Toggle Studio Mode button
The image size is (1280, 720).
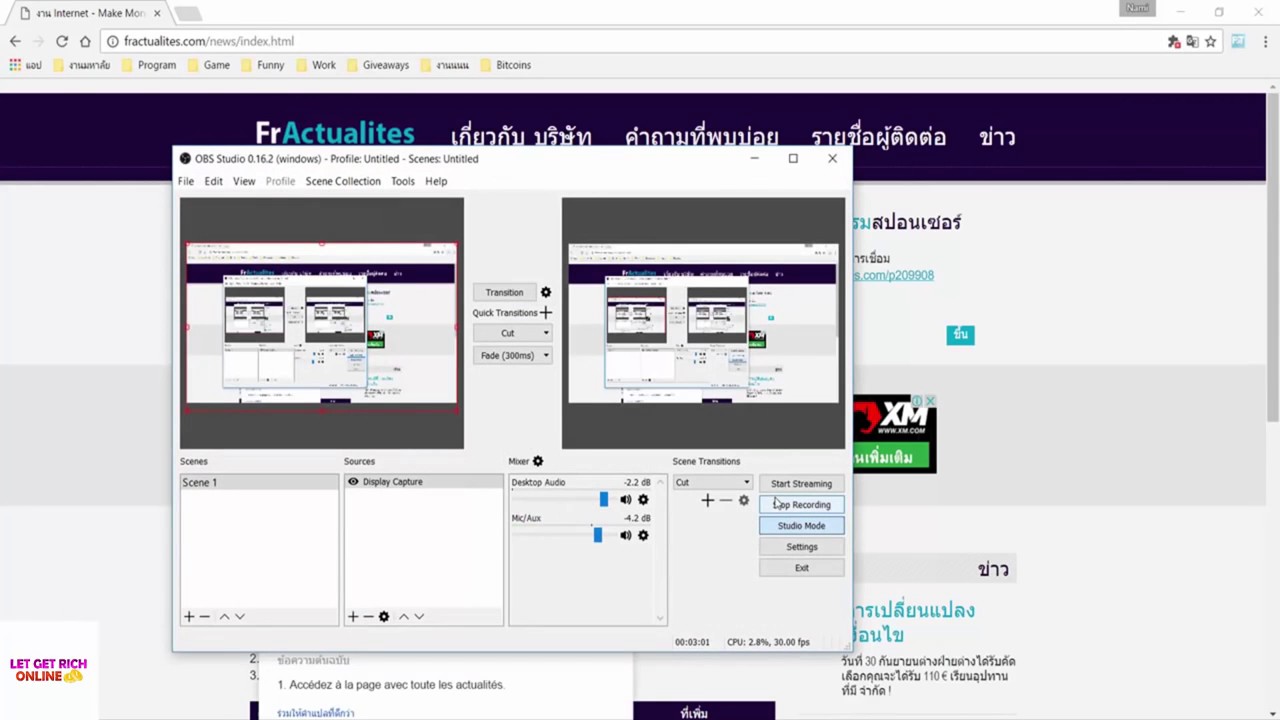[x=801, y=526]
